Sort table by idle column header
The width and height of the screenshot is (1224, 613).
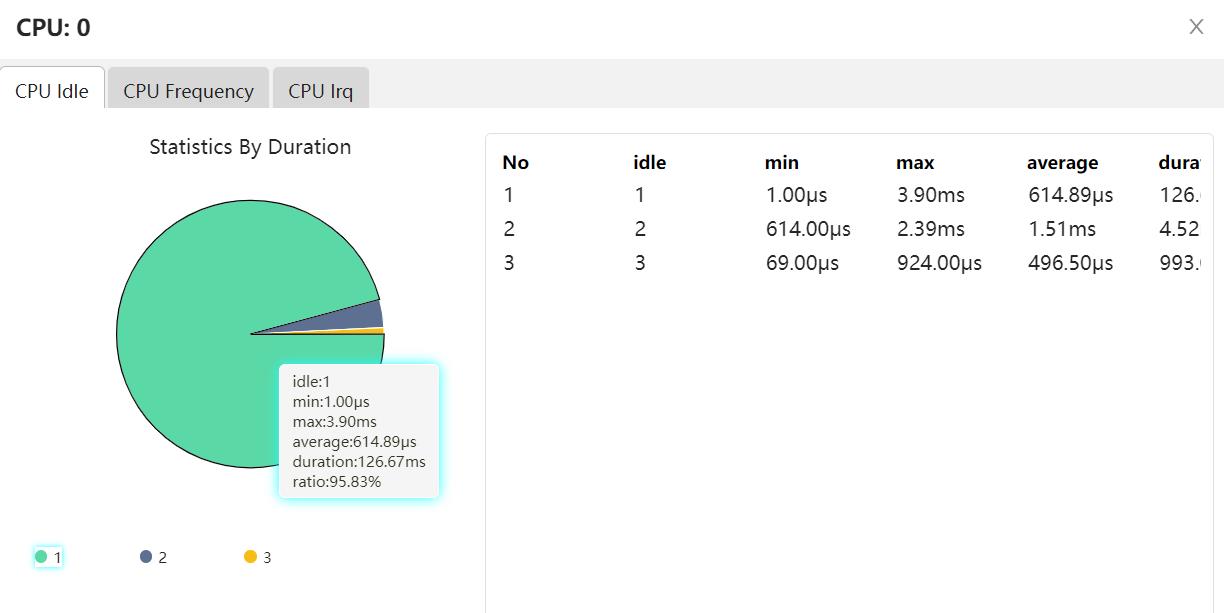click(649, 163)
